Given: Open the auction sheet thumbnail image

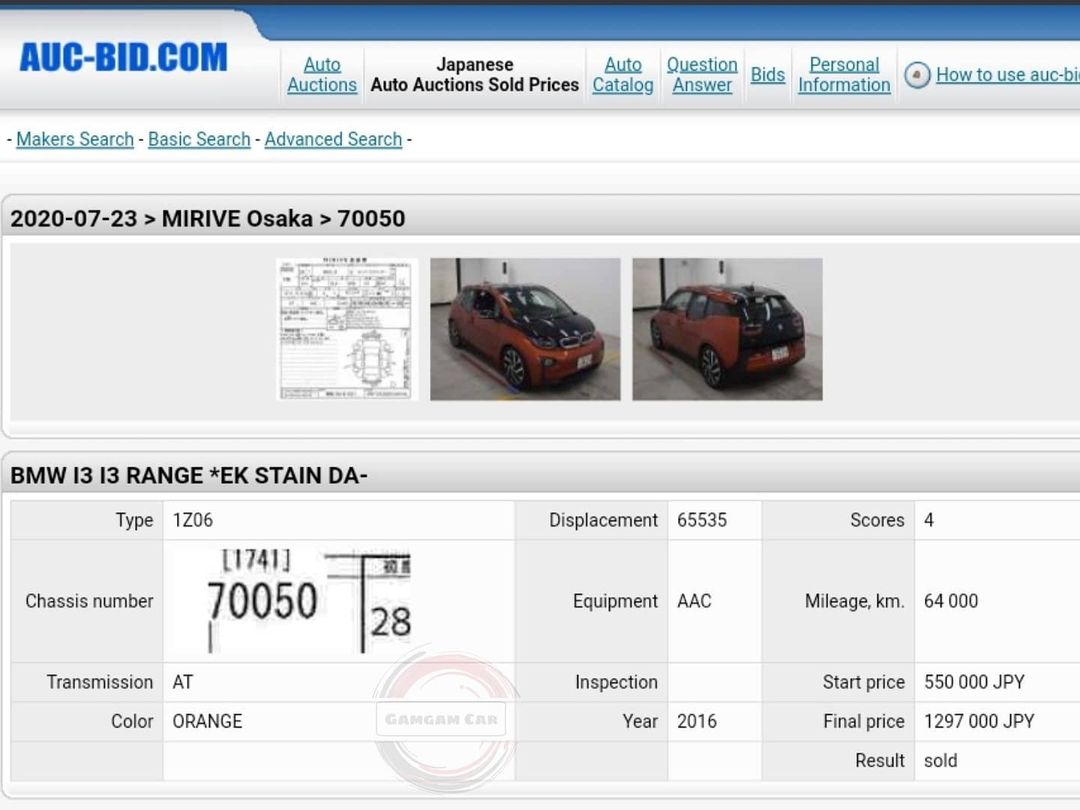Looking at the screenshot, I should 347,329.
